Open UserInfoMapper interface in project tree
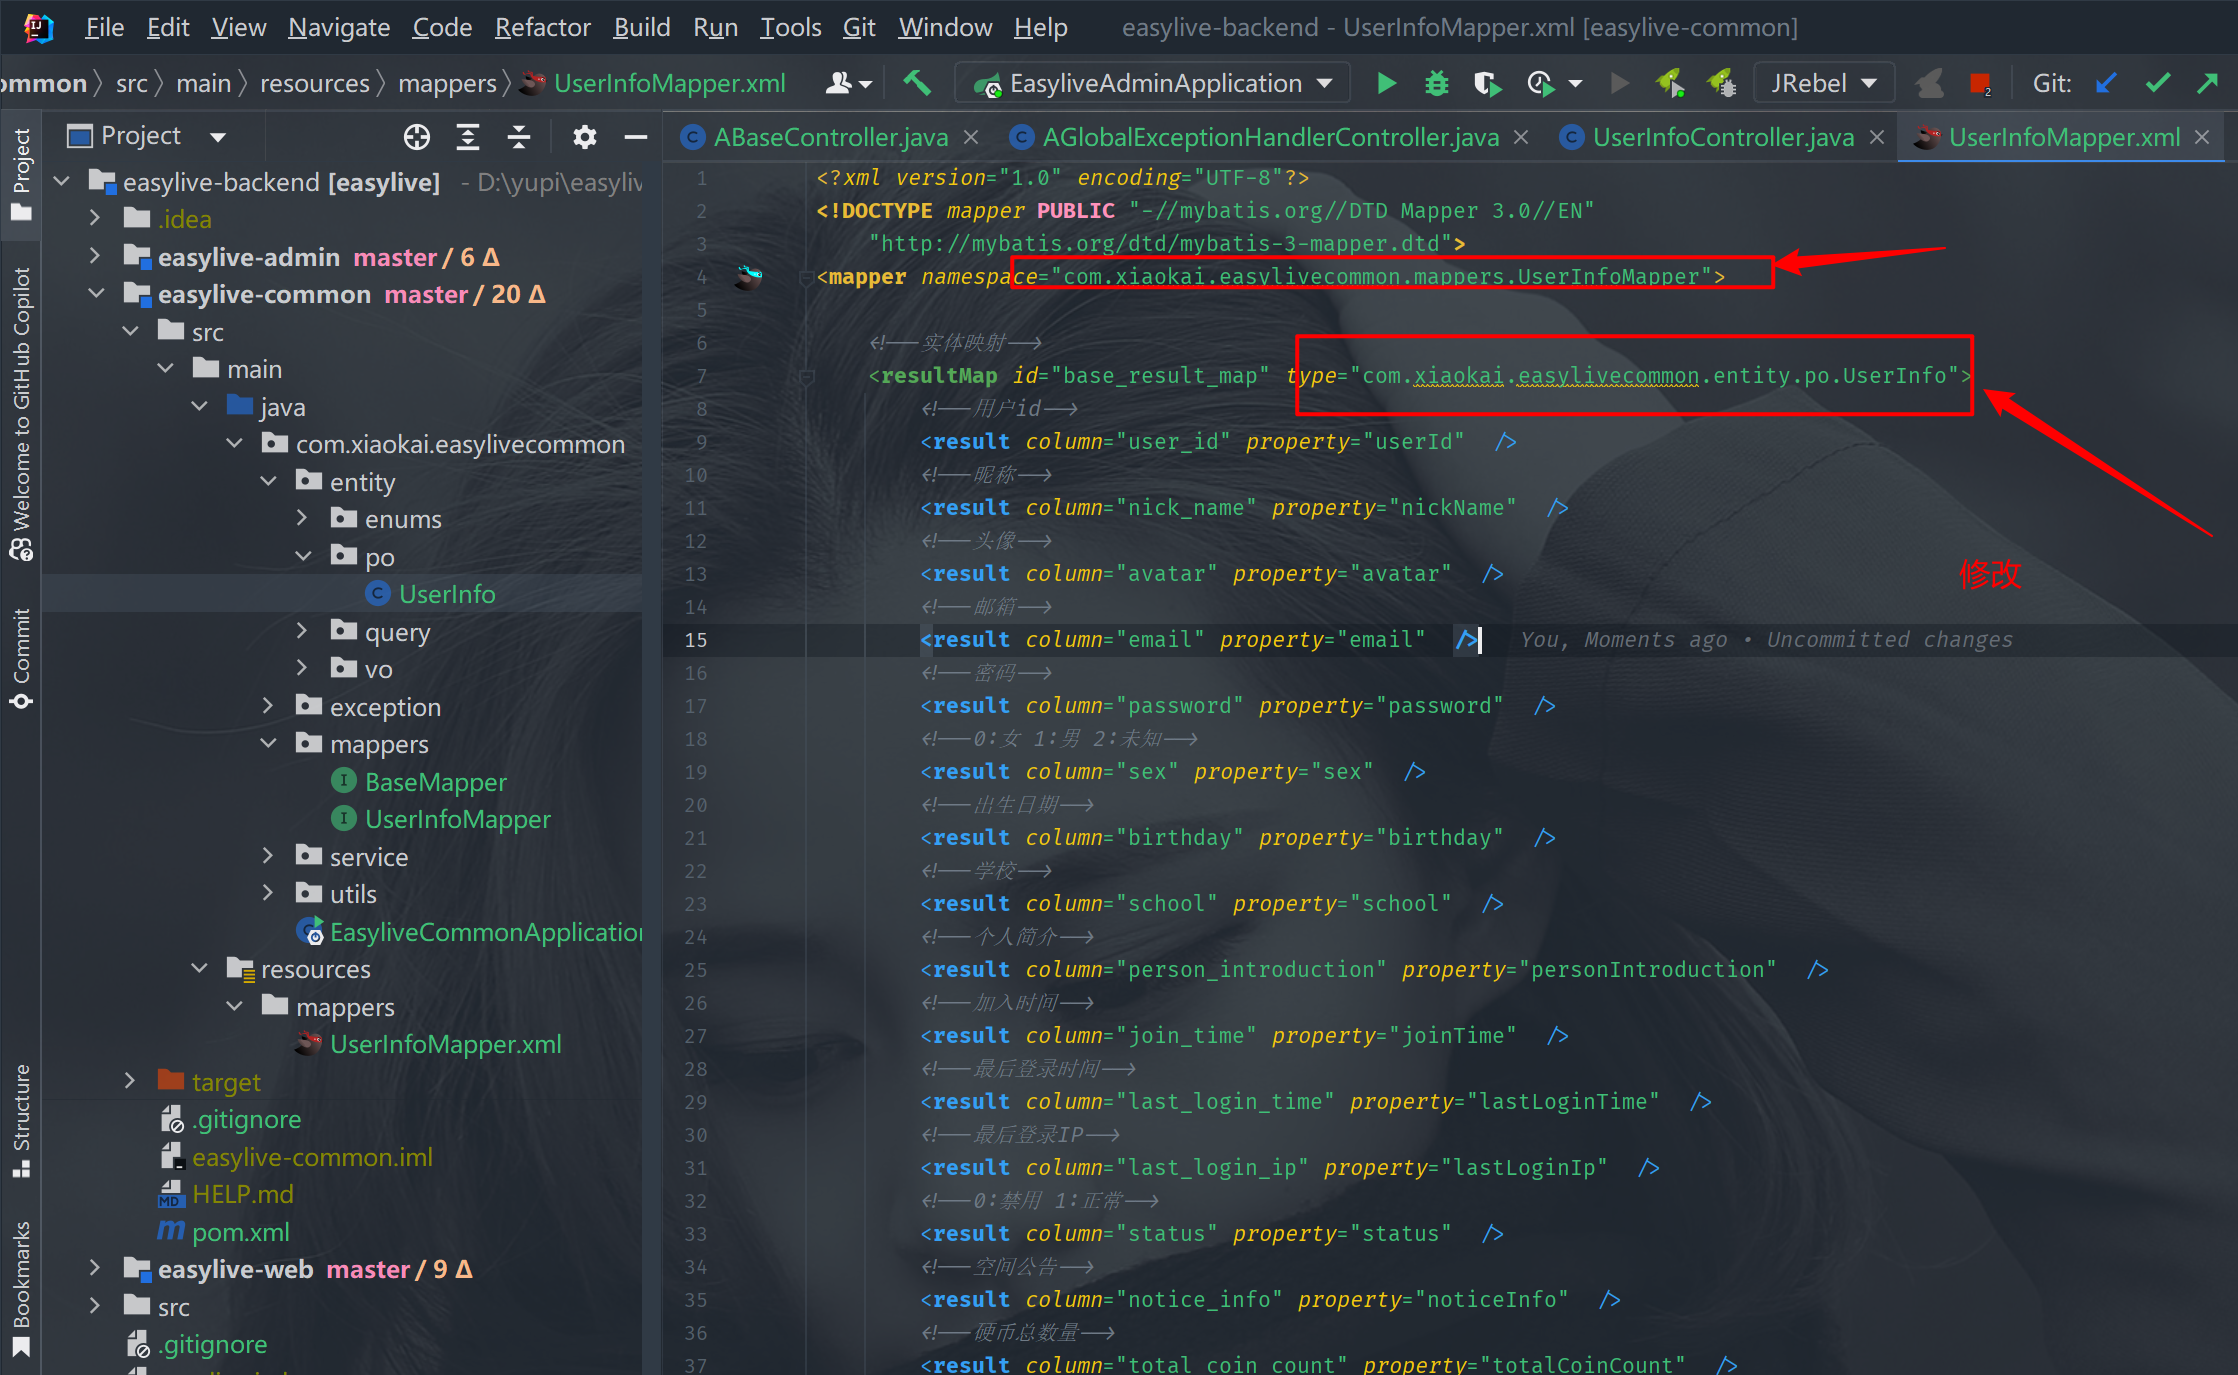The width and height of the screenshot is (2238, 1375). tap(457, 819)
